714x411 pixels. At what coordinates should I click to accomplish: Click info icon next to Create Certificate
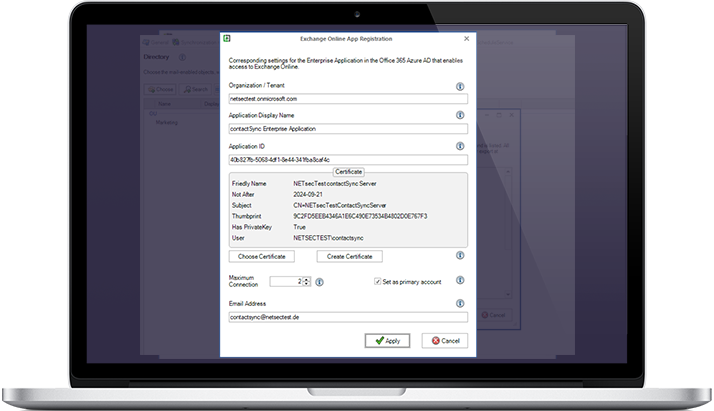(460, 255)
